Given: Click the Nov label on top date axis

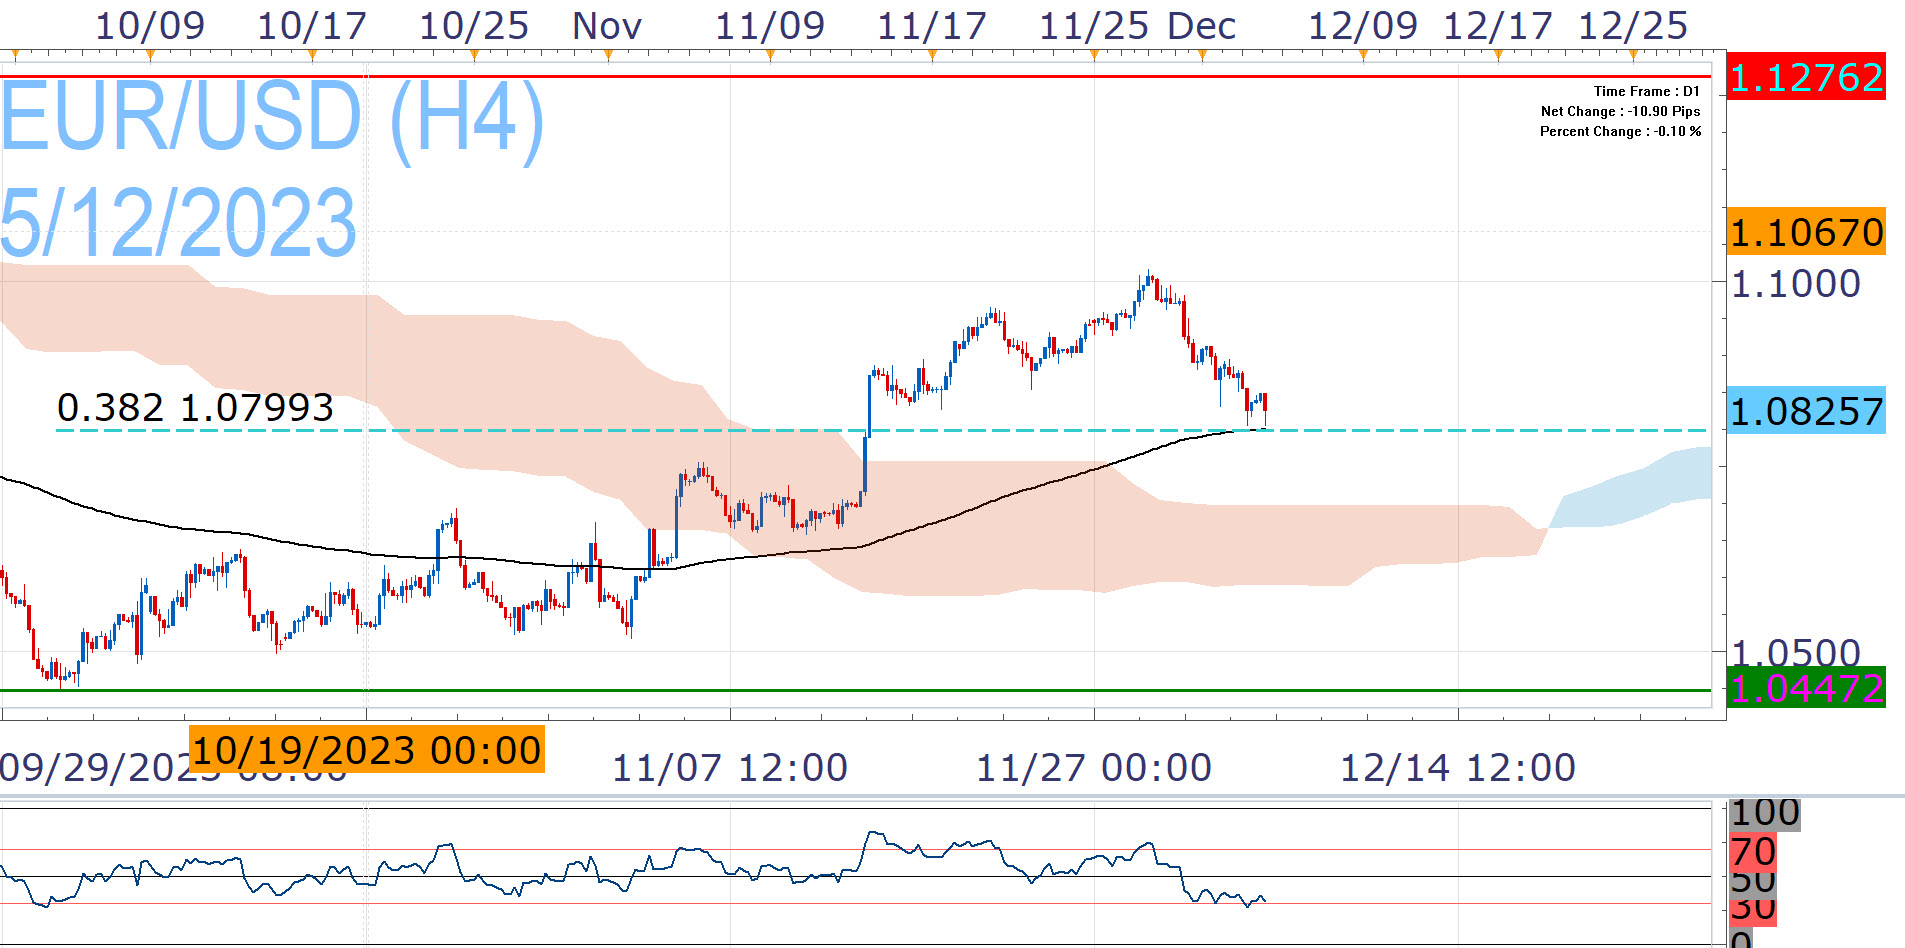Looking at the screenshot, I should 606,26.
